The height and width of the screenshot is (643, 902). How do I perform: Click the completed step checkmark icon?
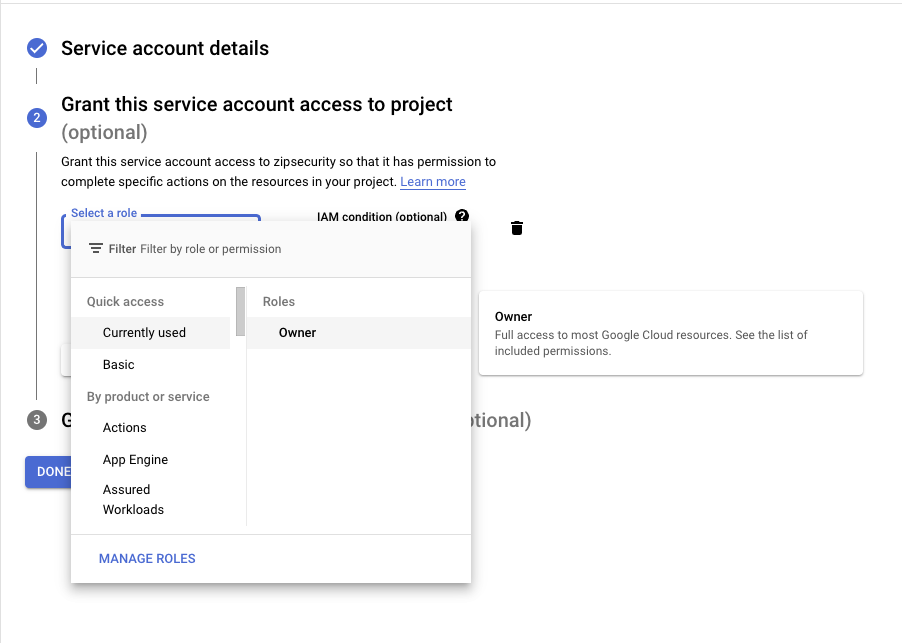[37, 48]
